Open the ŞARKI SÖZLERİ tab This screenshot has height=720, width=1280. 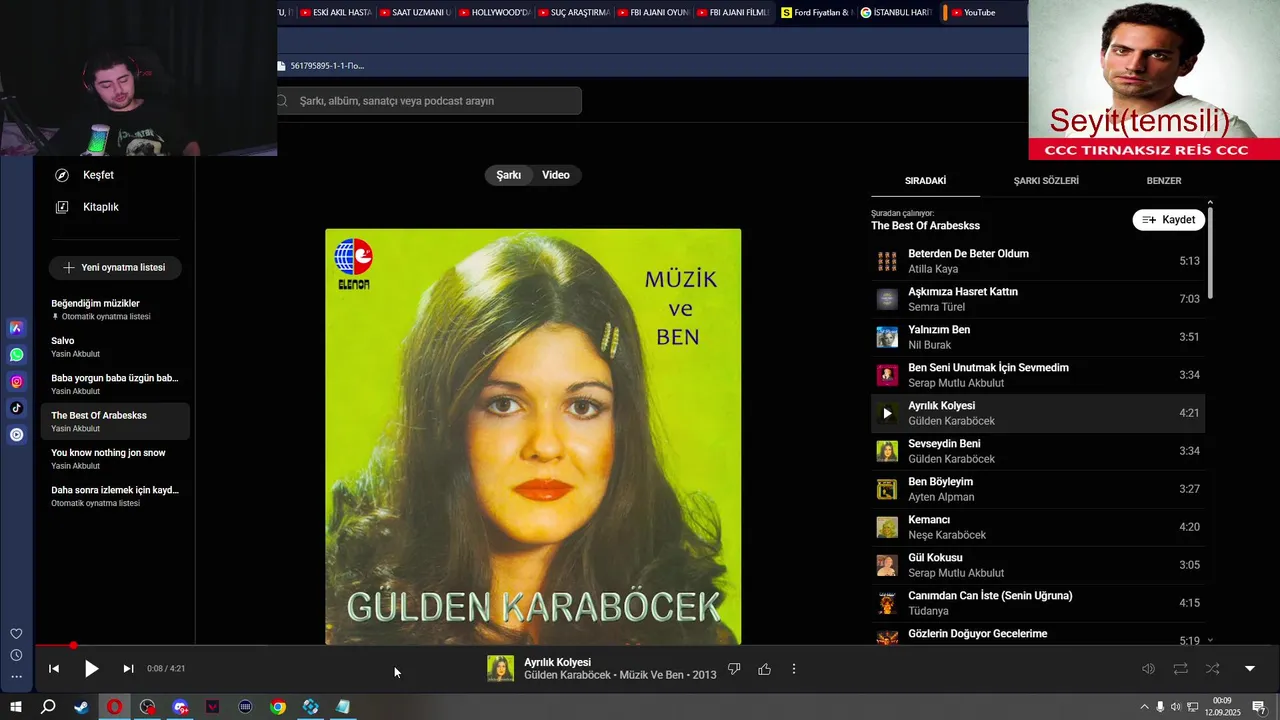1046,181
